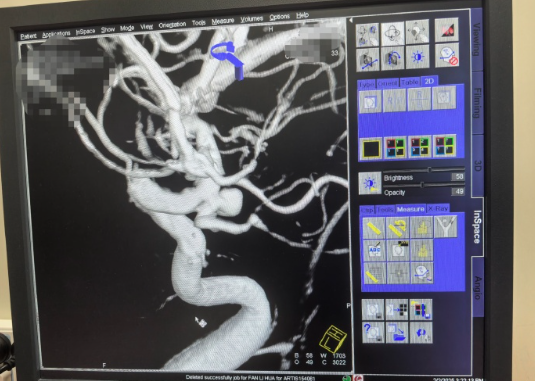Select the first four-quadrant colored layout

pos(395,147)
